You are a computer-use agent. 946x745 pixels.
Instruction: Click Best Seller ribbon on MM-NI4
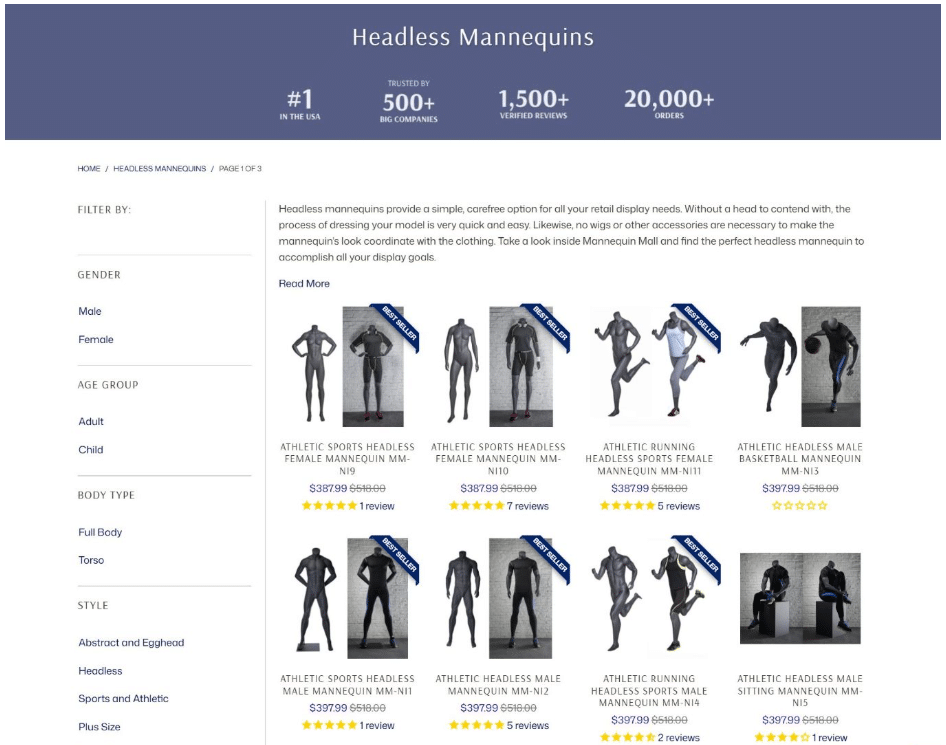pyautogui.click(x=700, y=556)
